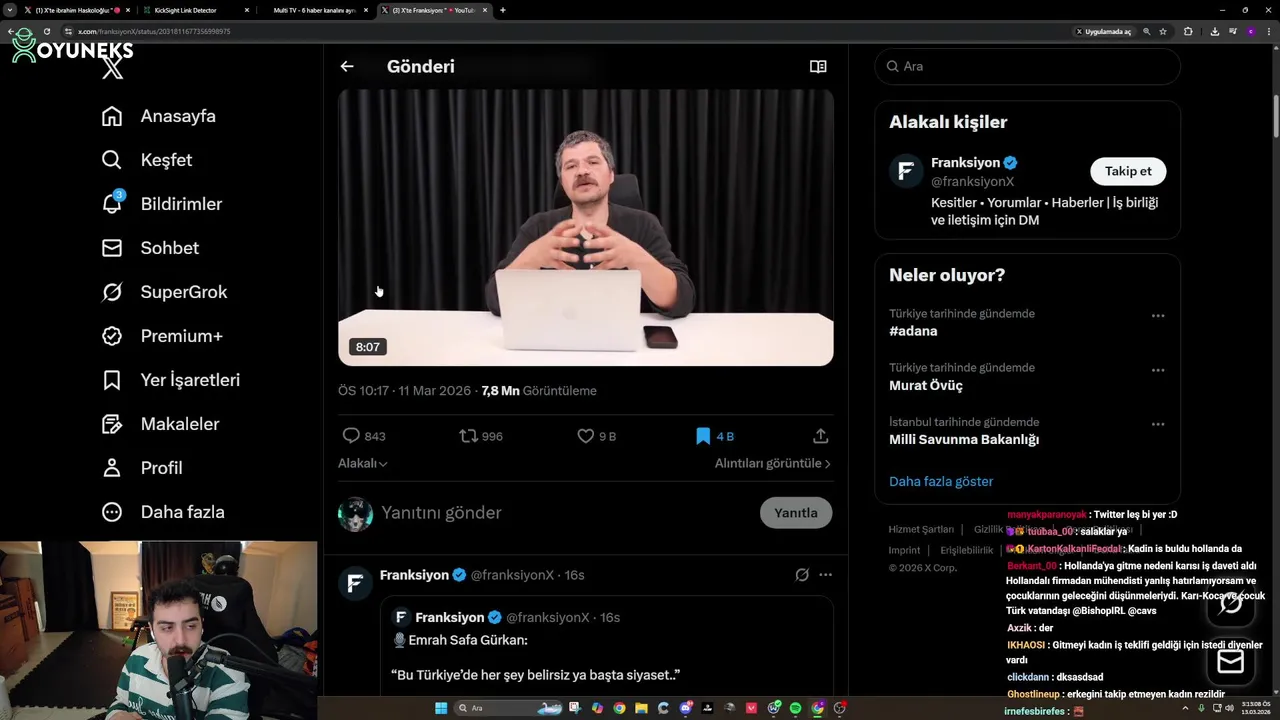Open Daha fazla menu in the sidebar
This screenshot has width=1280, height=720.
tap(162, 512)
